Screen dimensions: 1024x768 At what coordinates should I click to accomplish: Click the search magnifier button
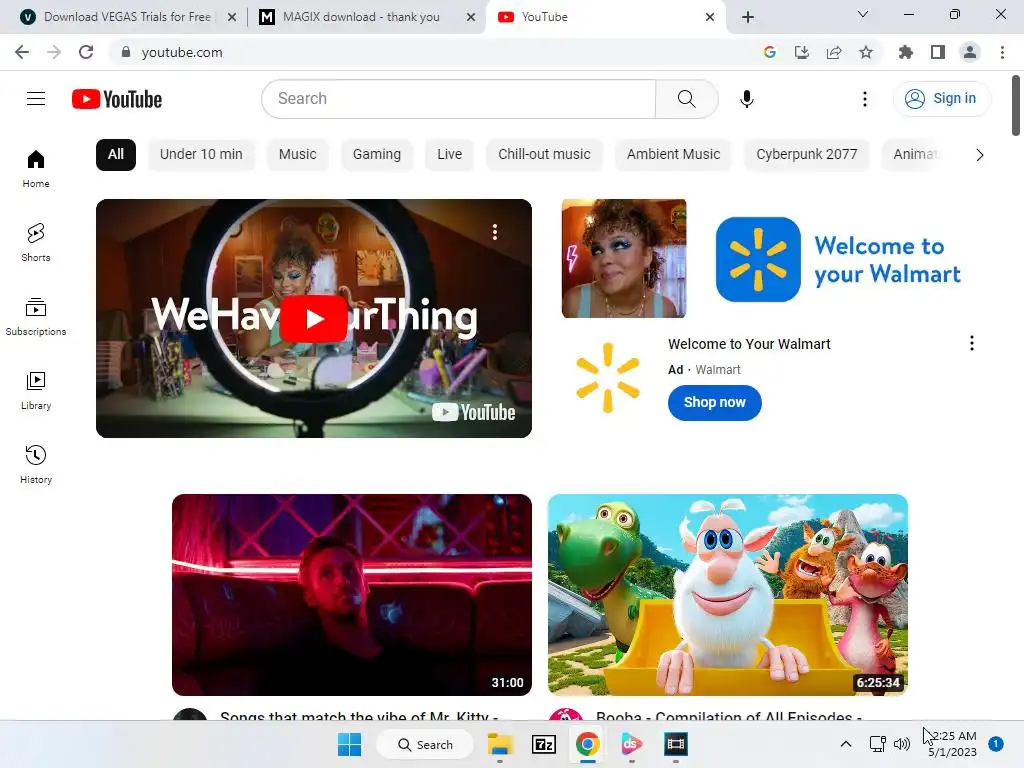tap(686, 99)
